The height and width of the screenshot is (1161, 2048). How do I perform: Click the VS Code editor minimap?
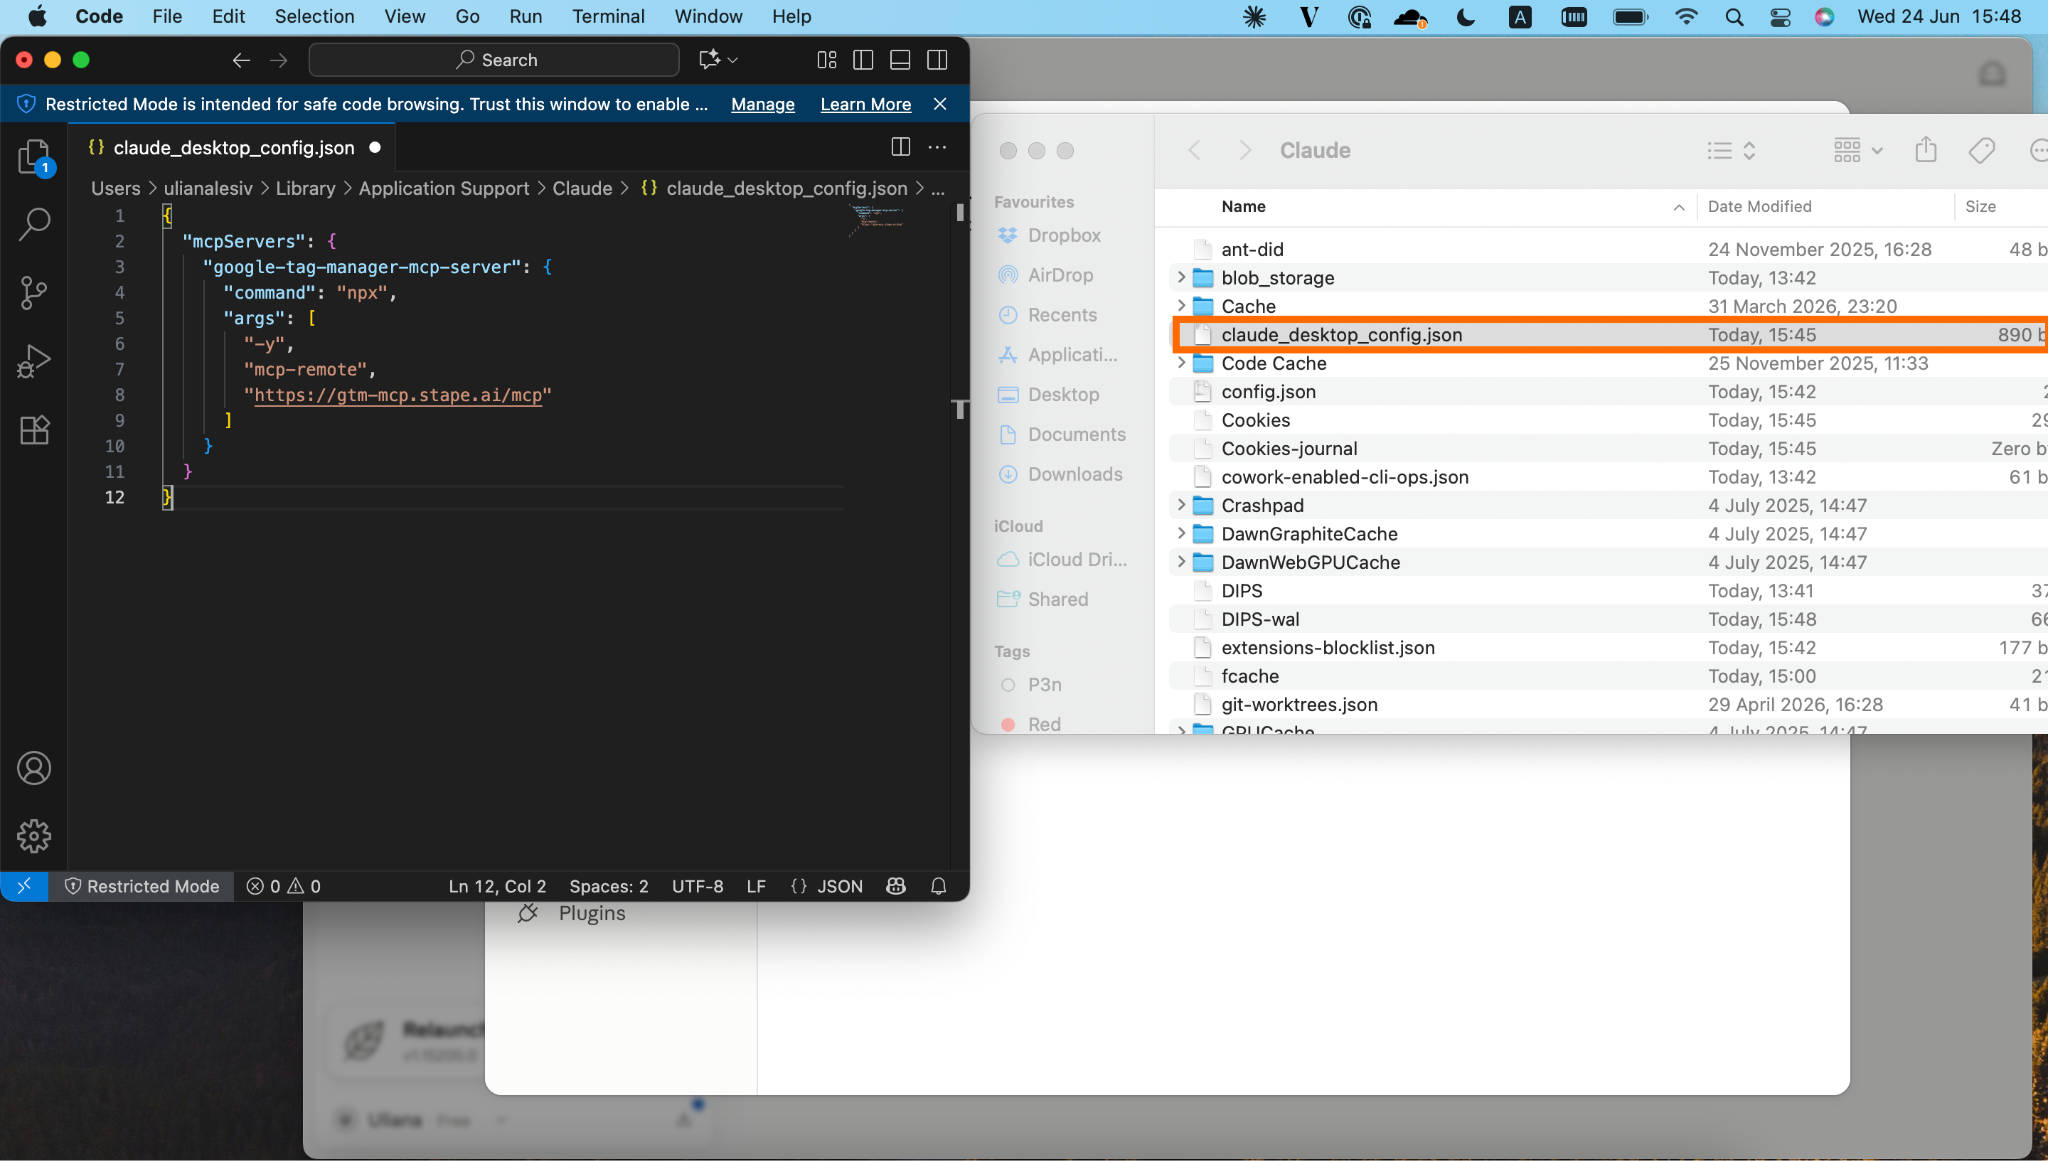click(x=877, y=222)
